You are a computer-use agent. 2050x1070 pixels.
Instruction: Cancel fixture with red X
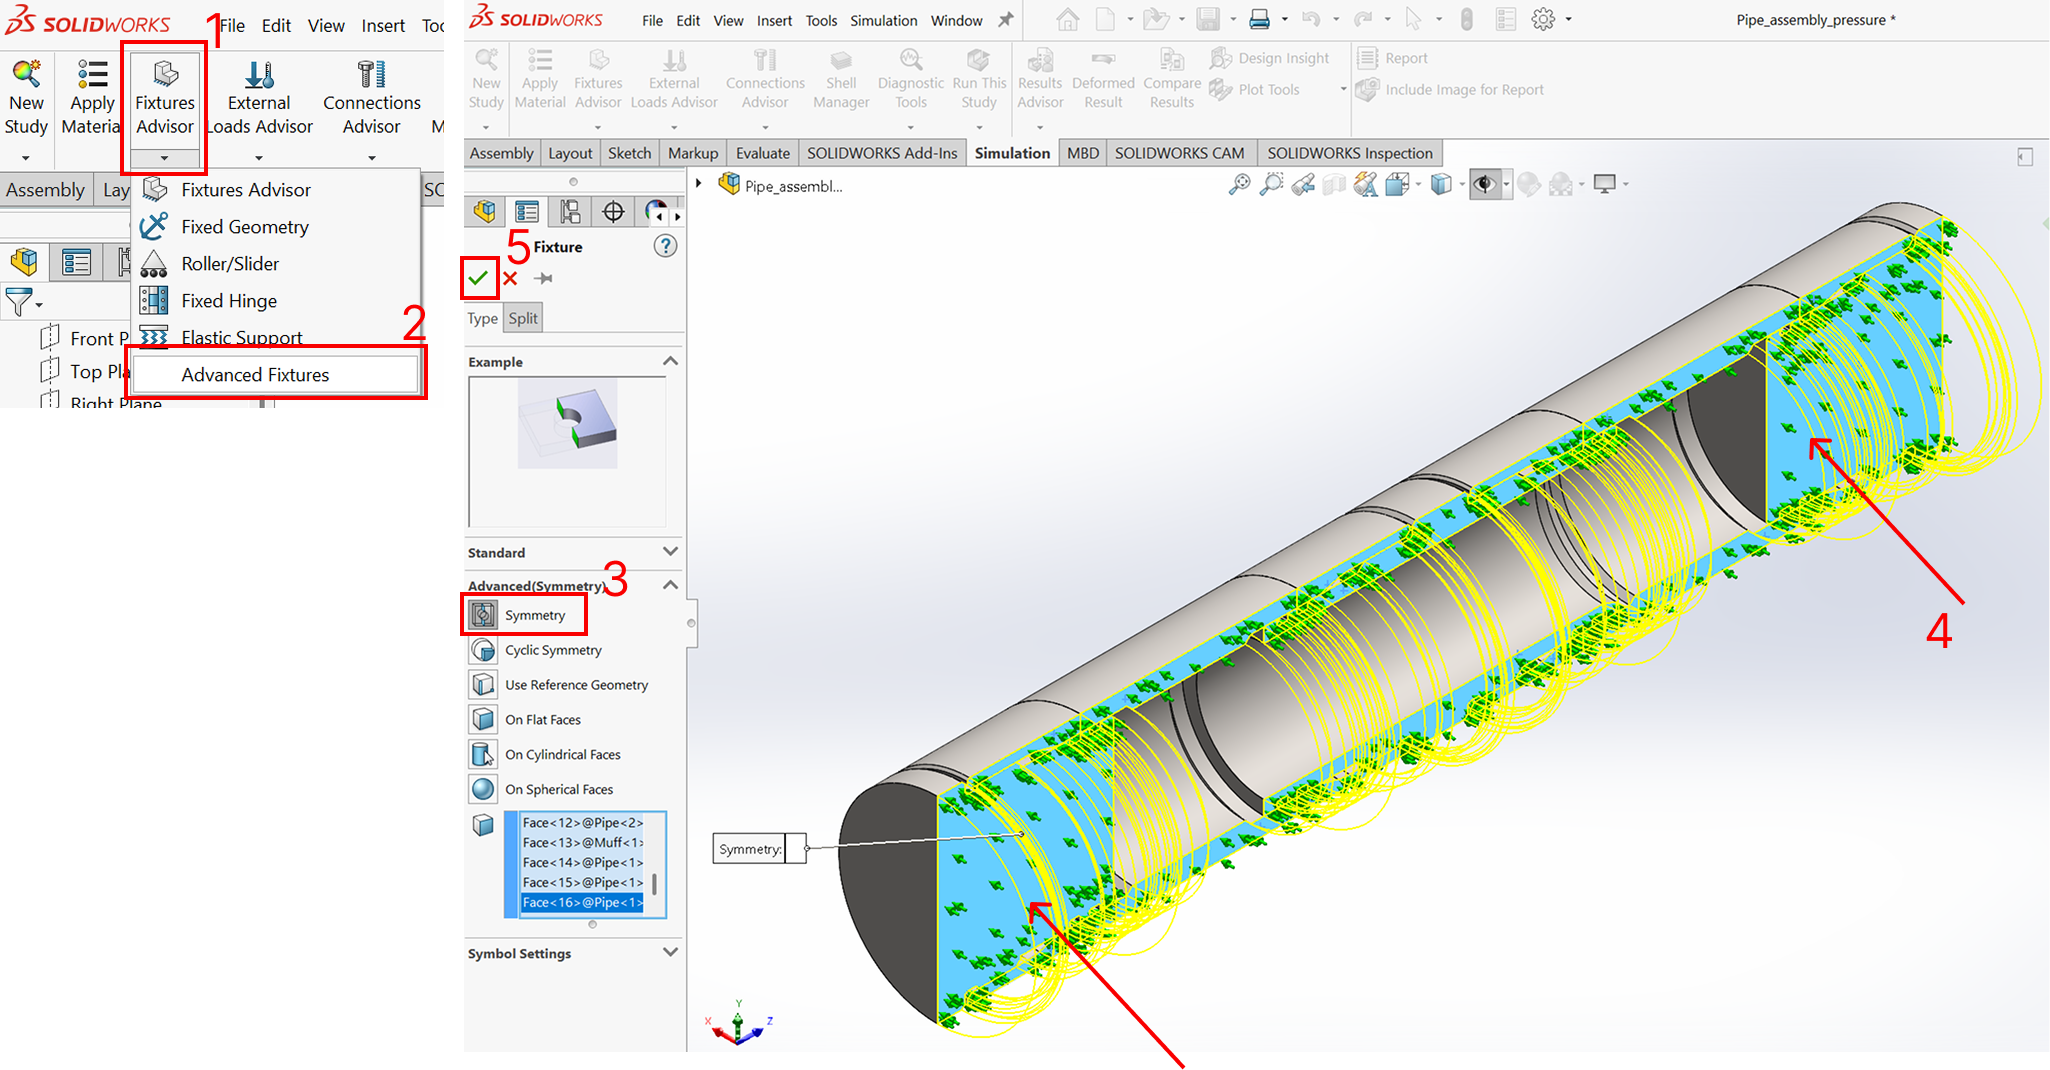coord(510,279)
